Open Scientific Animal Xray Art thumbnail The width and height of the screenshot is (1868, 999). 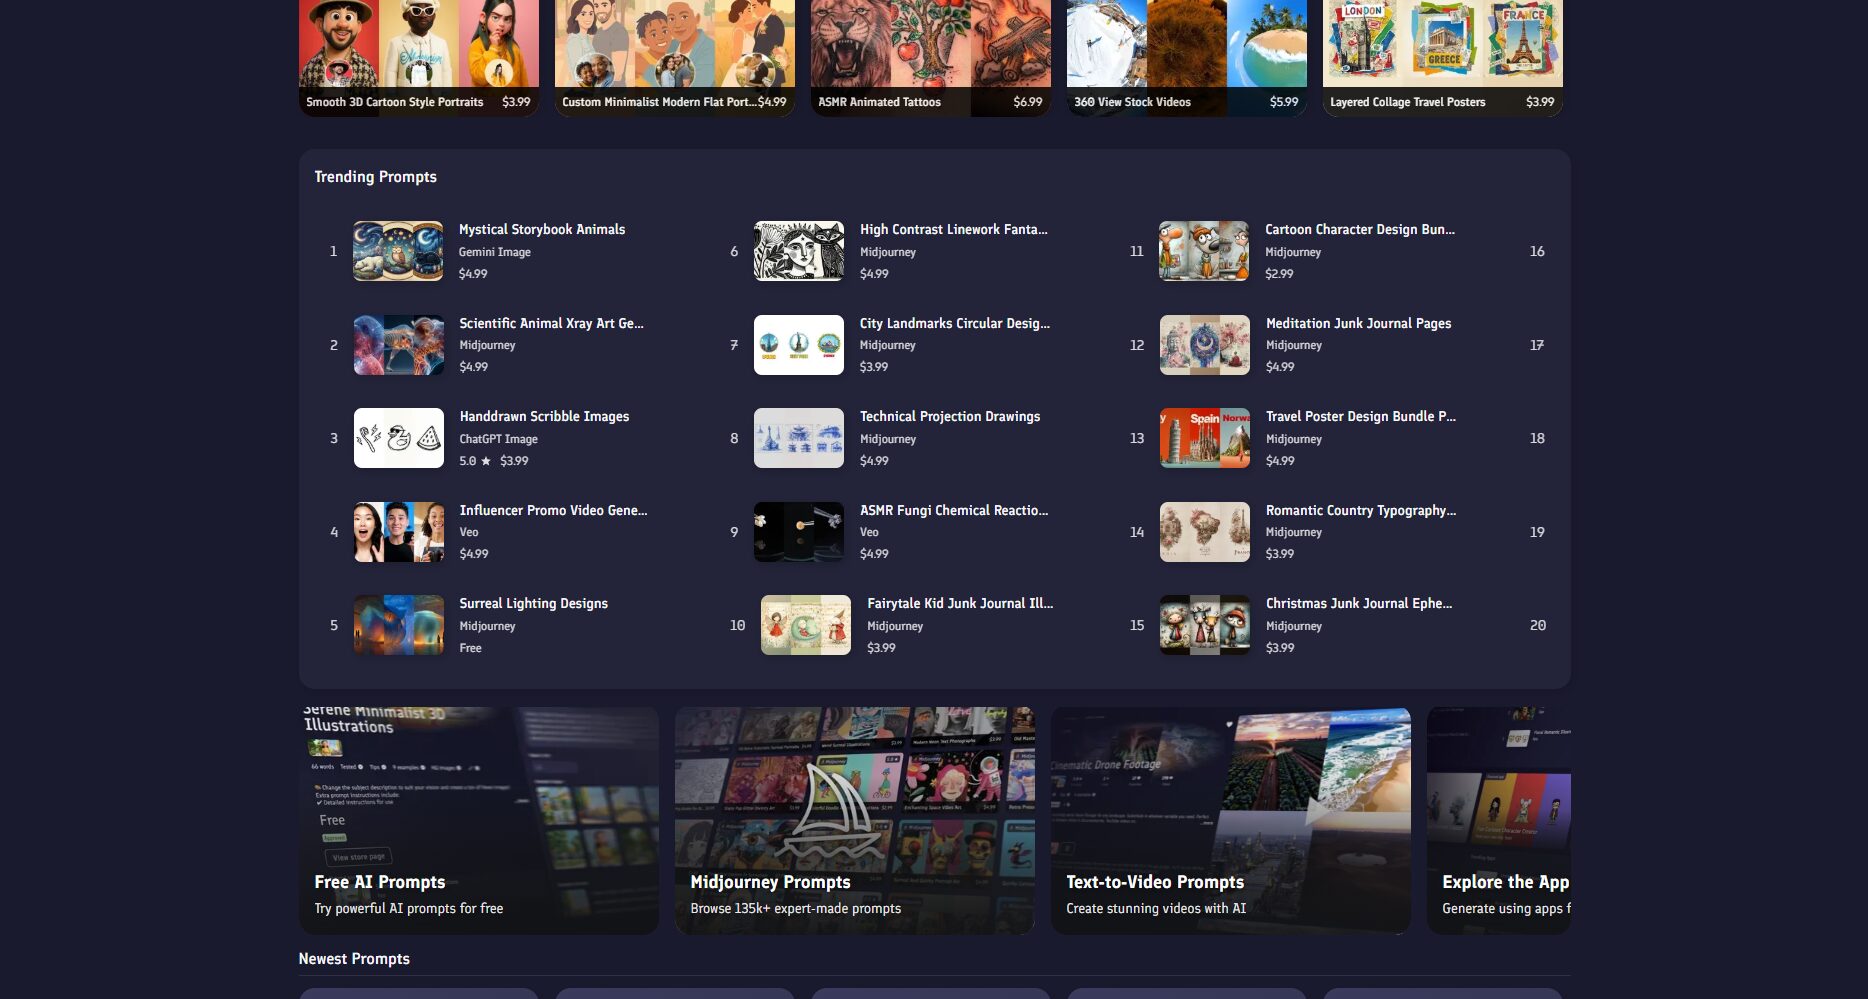398,345
